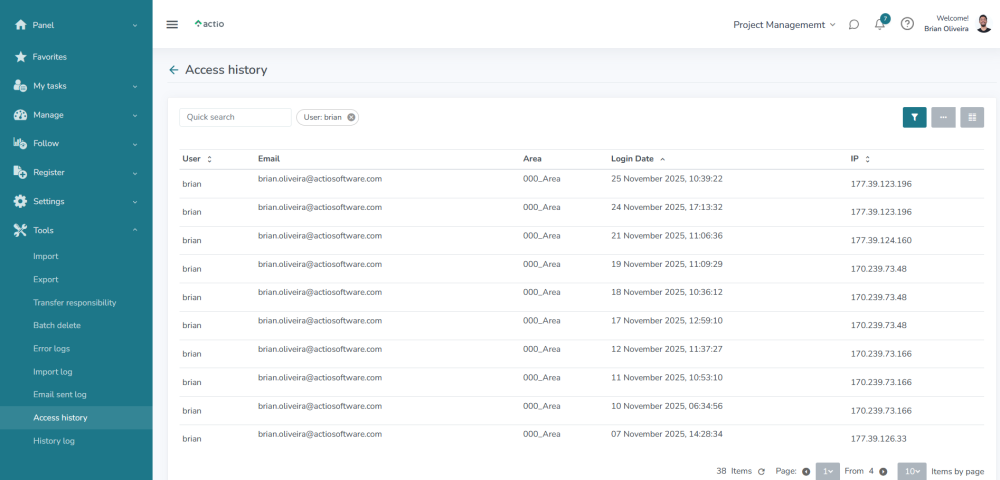The height and width of the screenshot is (480, 1000).
Task: Expand the Settings chevron
Action: [x=135, y=201]
